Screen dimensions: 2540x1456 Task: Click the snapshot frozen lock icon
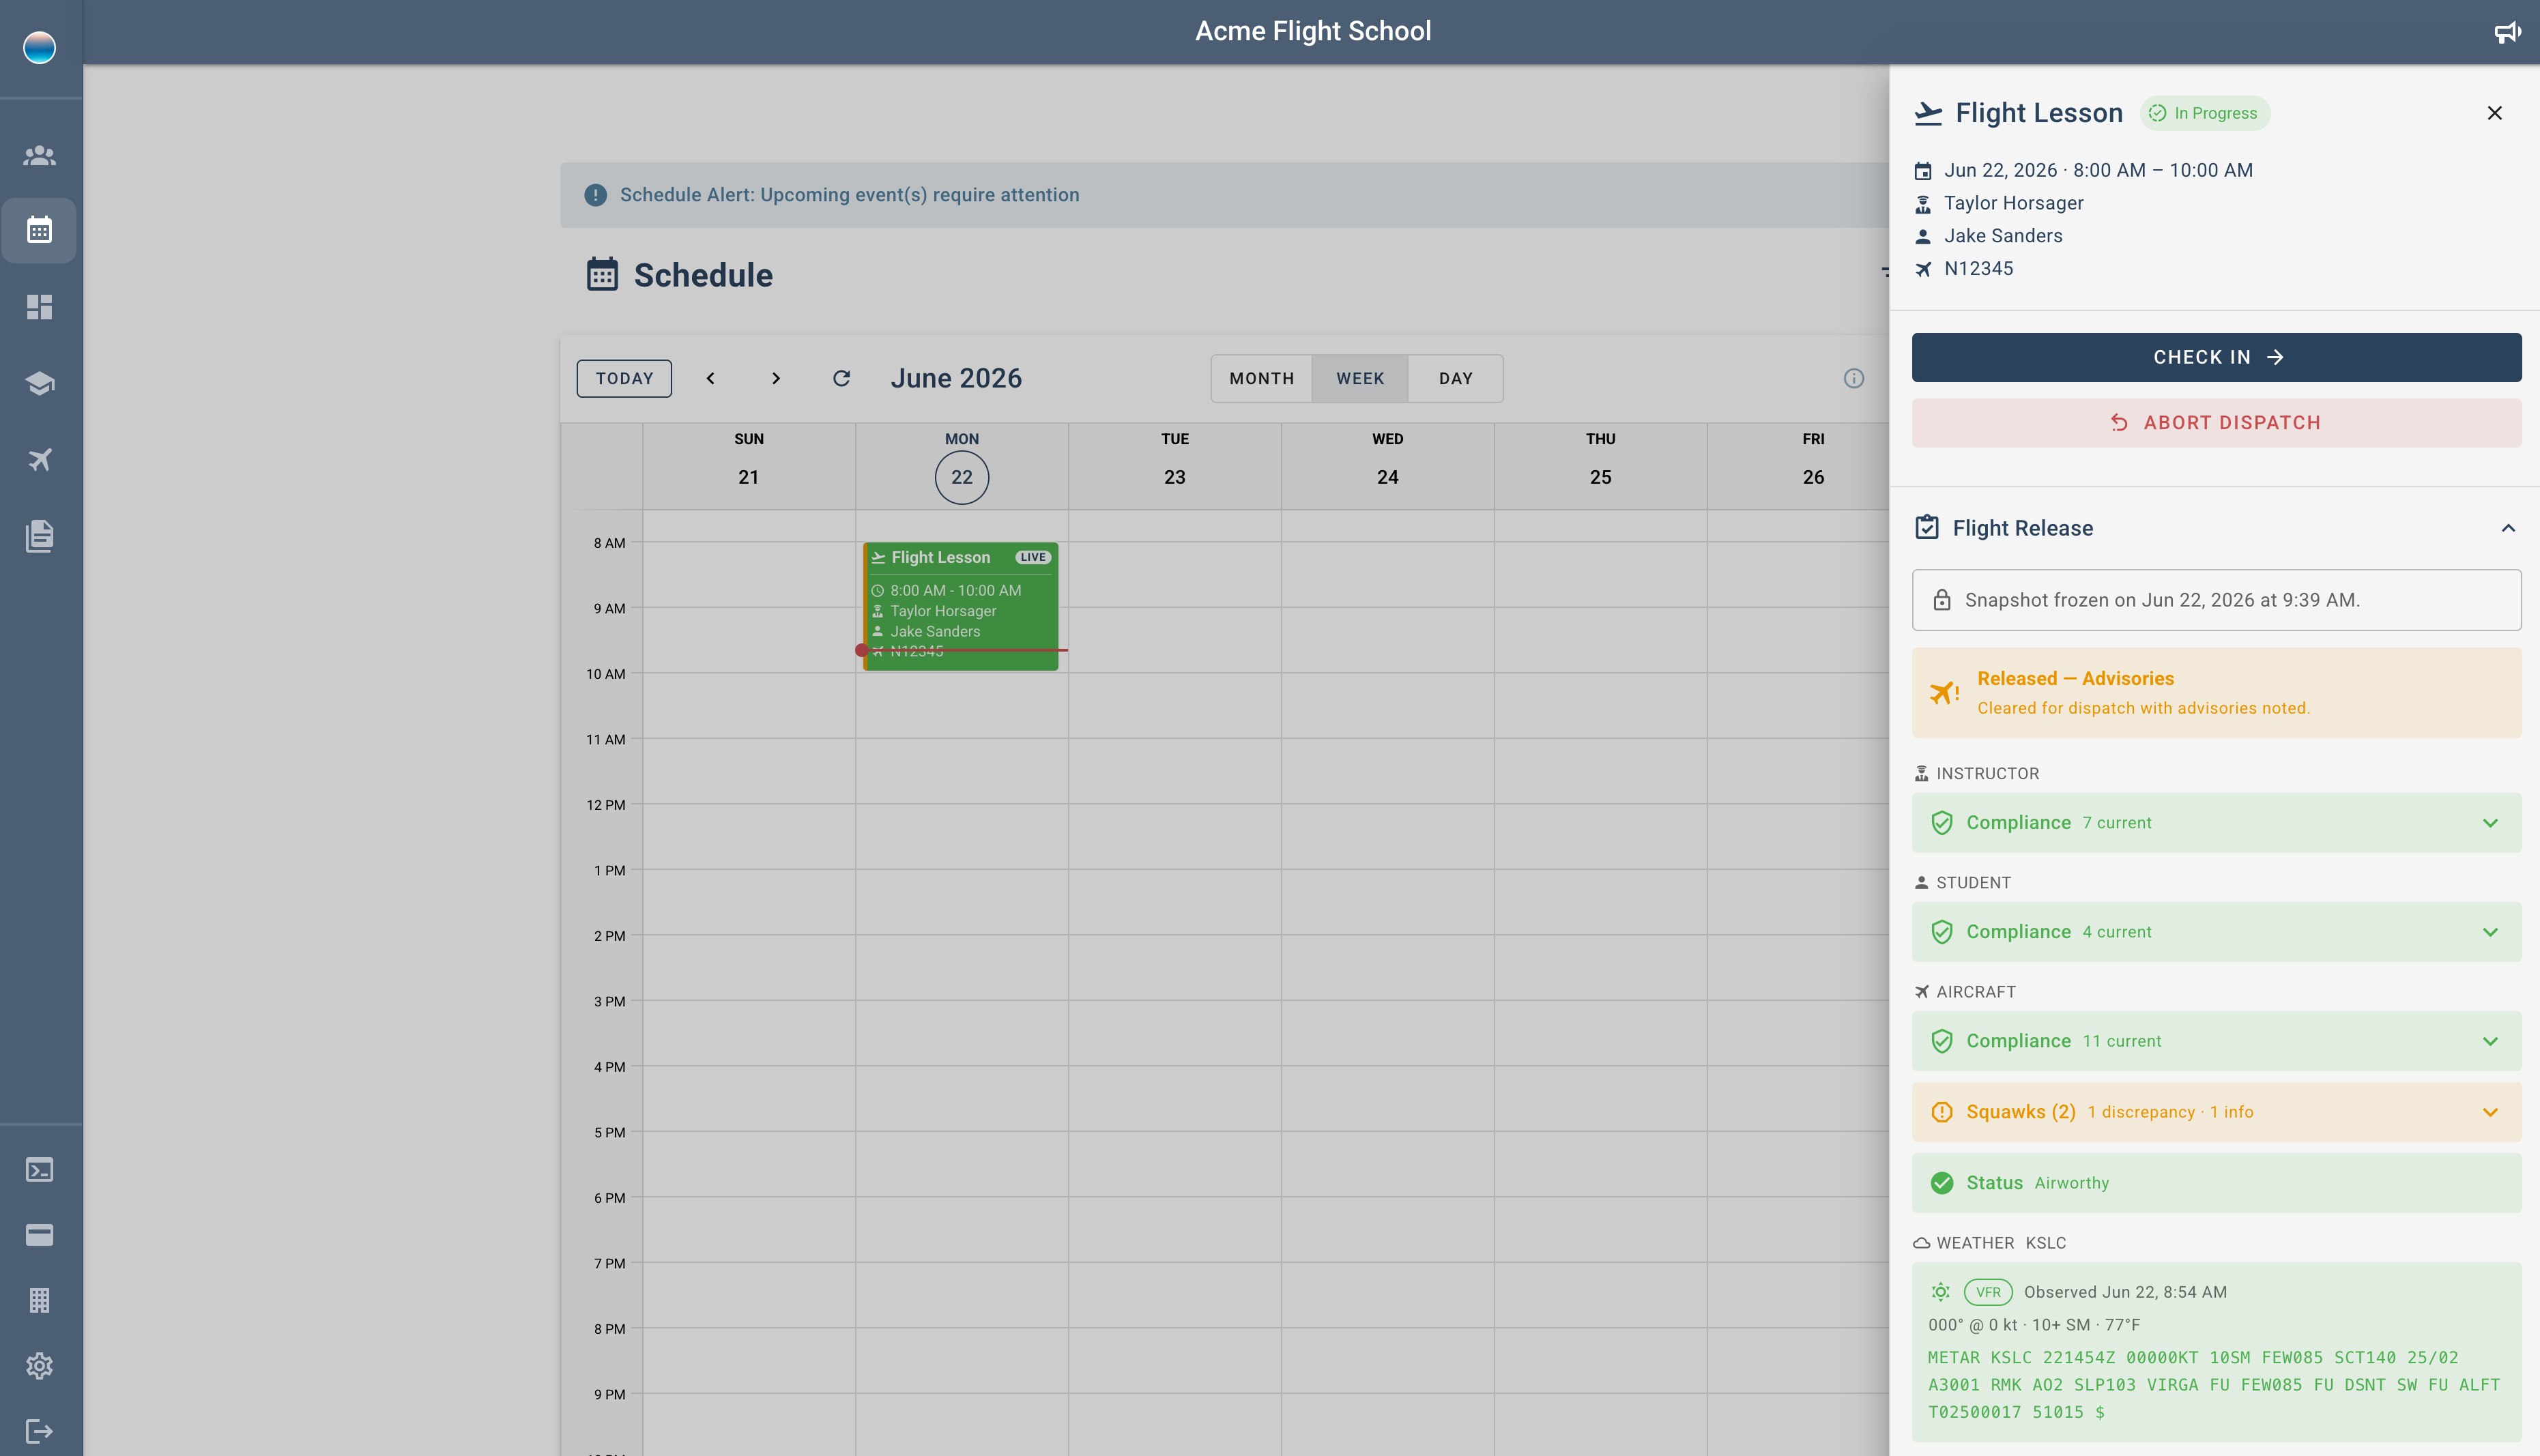1941,600
